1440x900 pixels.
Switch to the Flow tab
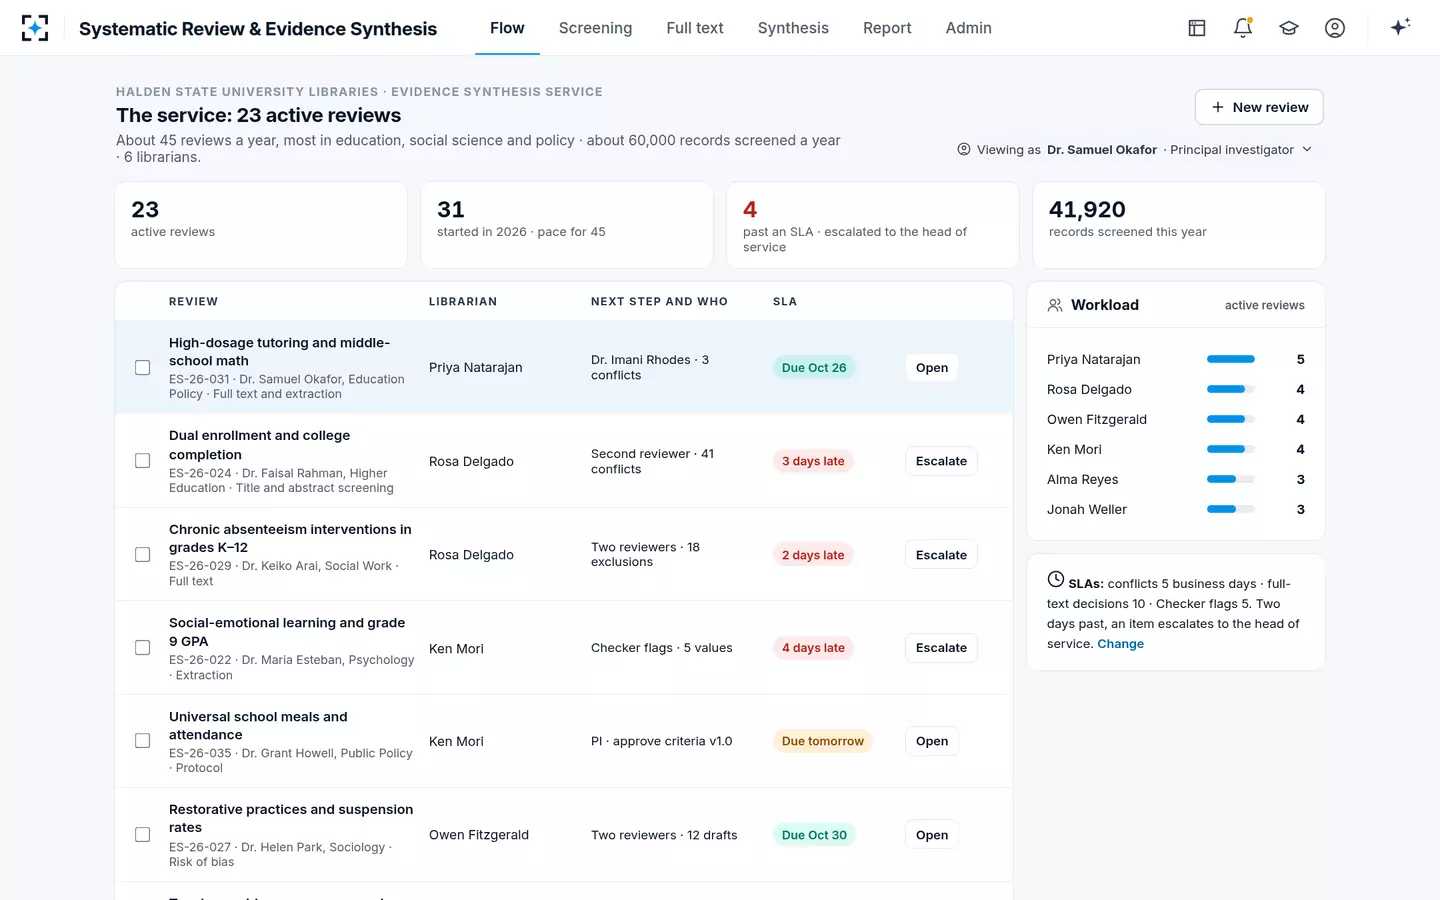pos(507,28)
